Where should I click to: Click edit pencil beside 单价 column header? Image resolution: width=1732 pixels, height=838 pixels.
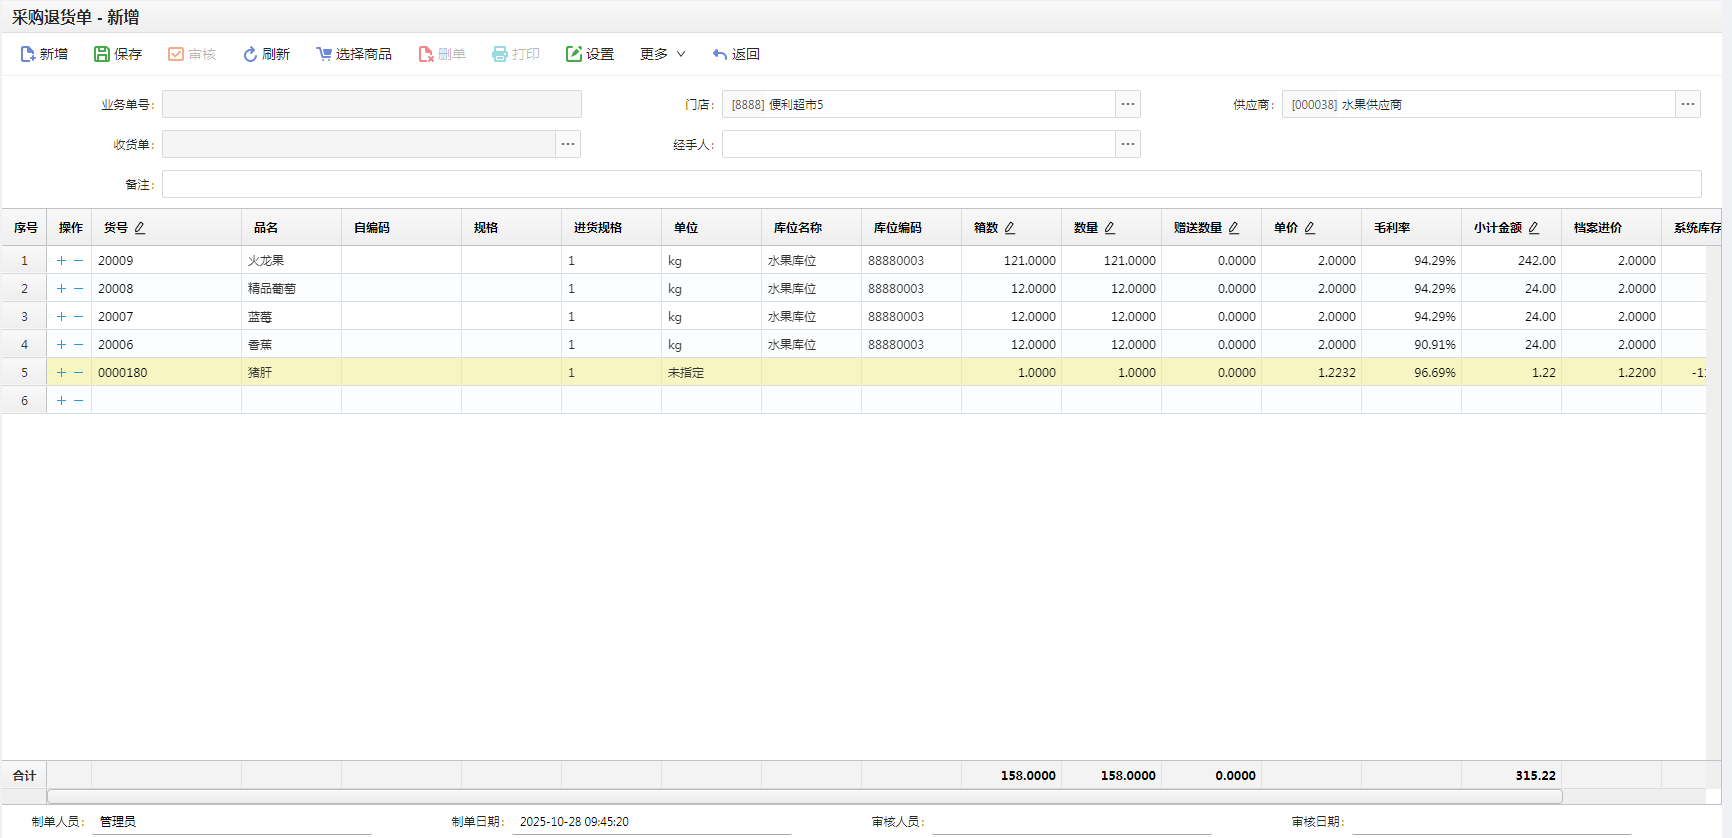(1310, 228)
